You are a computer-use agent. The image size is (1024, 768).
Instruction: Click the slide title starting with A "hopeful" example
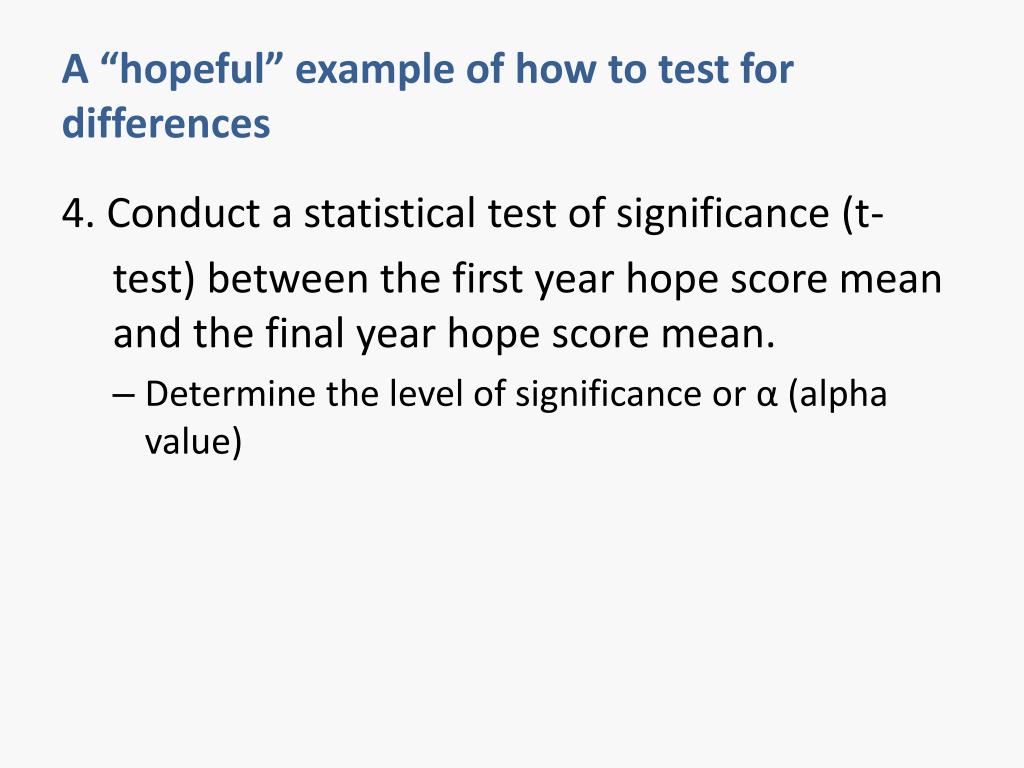(428, 96)
